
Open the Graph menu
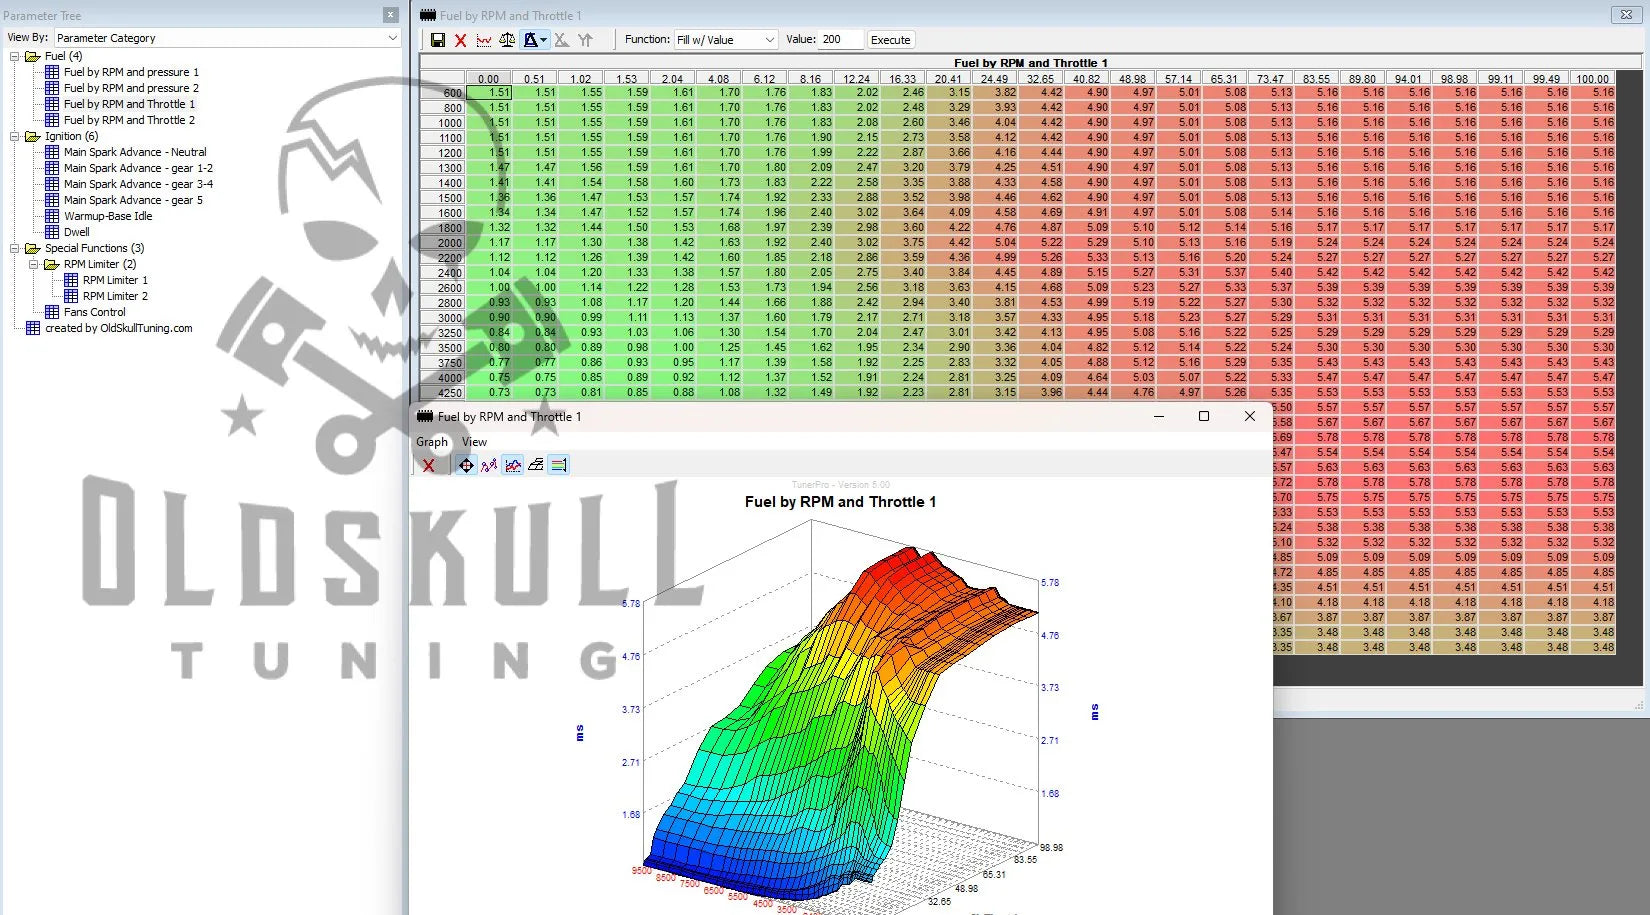tap(432, 442)
